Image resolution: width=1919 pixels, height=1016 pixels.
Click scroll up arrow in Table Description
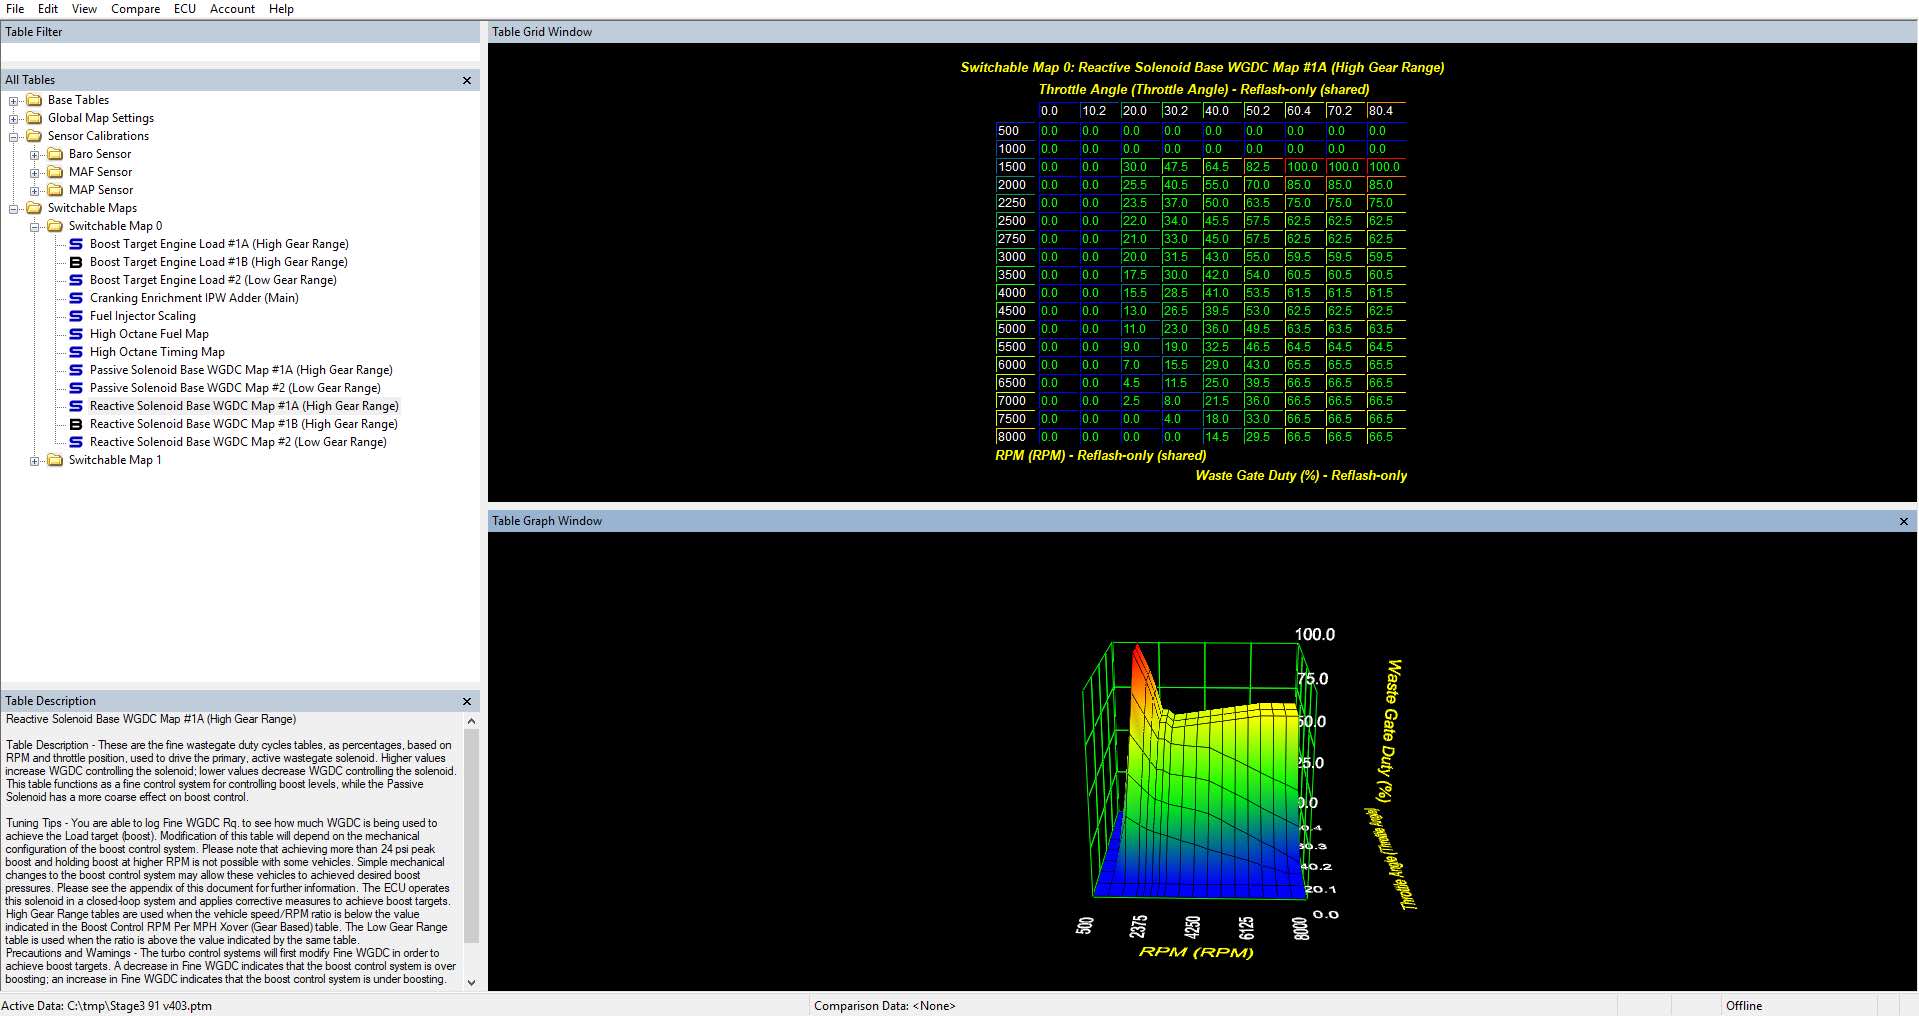471,721
